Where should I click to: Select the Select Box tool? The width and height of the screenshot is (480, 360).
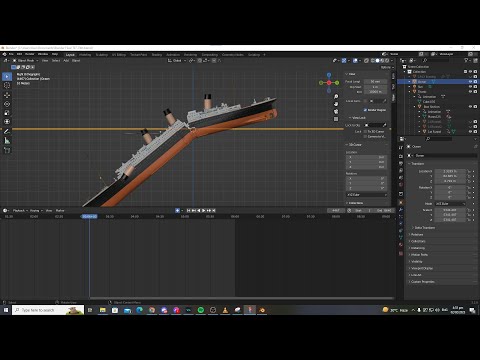click(7, 76)
